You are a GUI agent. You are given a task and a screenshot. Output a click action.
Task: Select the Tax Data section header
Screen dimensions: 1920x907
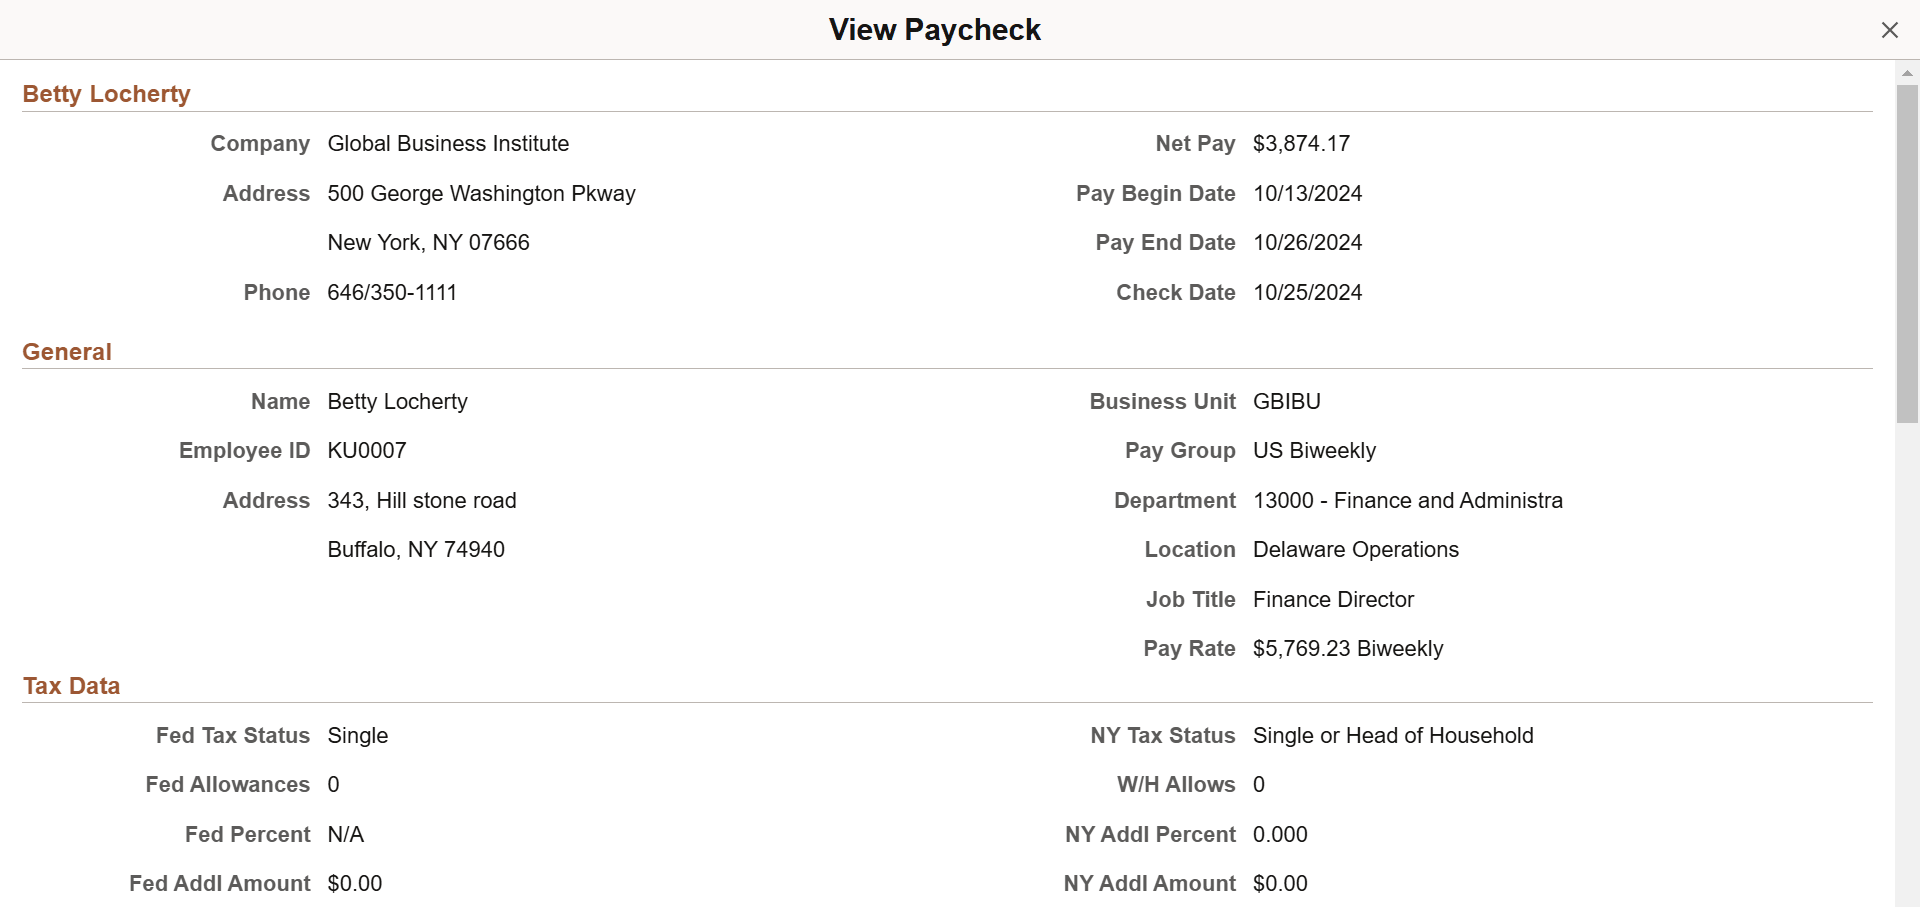pyautogui.click(x=71, y=685)
